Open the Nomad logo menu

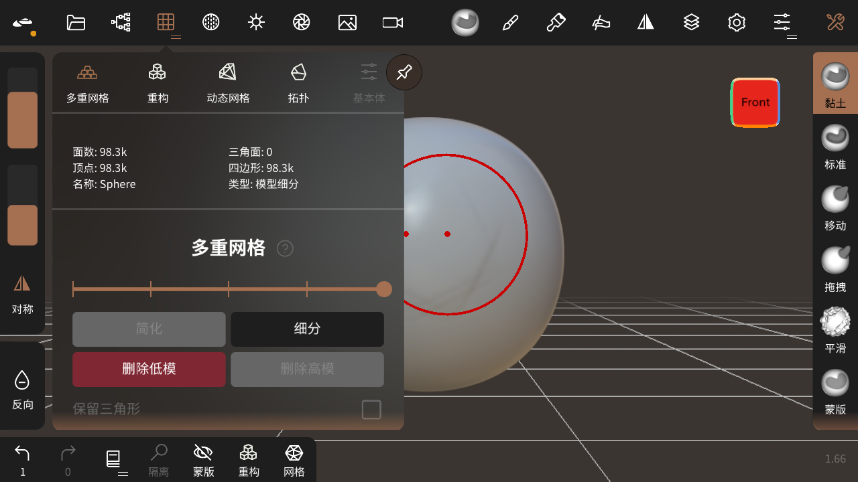(x=23, y=23)
